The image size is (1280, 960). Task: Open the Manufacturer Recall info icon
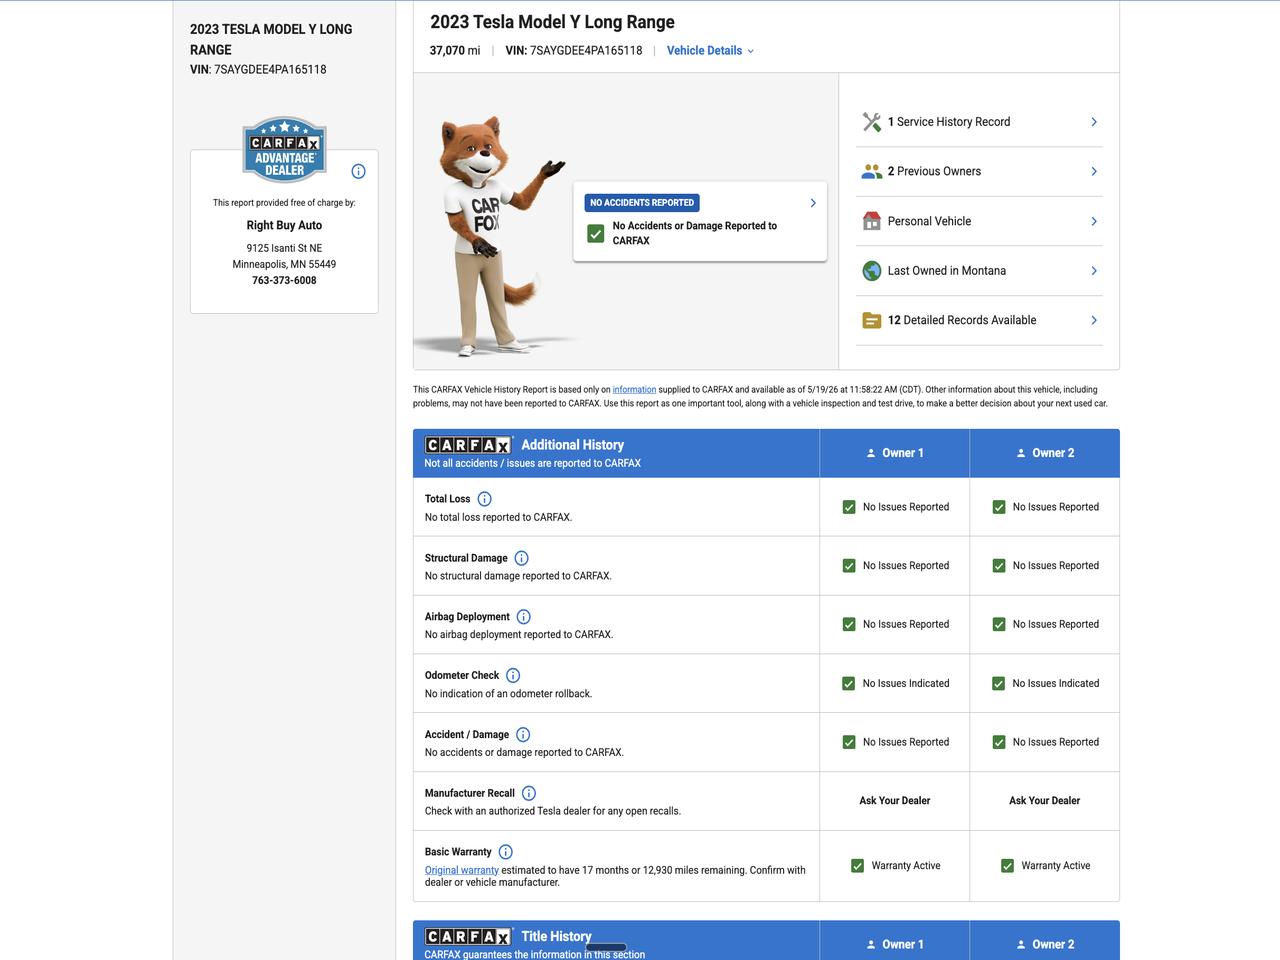(529, 794)
